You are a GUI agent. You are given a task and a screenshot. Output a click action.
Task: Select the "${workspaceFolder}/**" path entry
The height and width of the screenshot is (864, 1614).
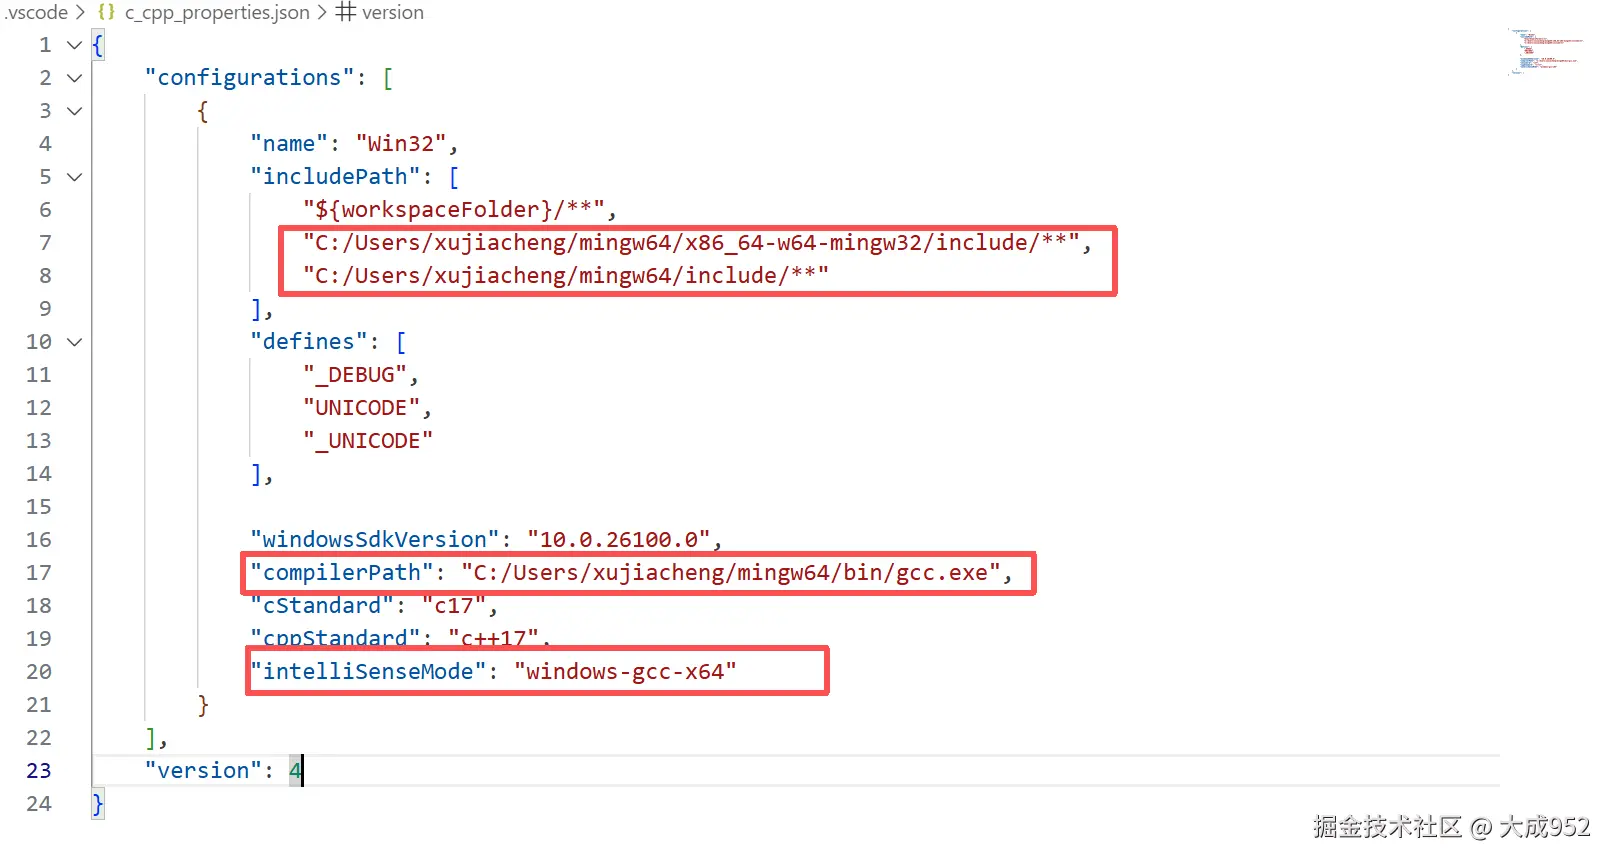(454, 210)
